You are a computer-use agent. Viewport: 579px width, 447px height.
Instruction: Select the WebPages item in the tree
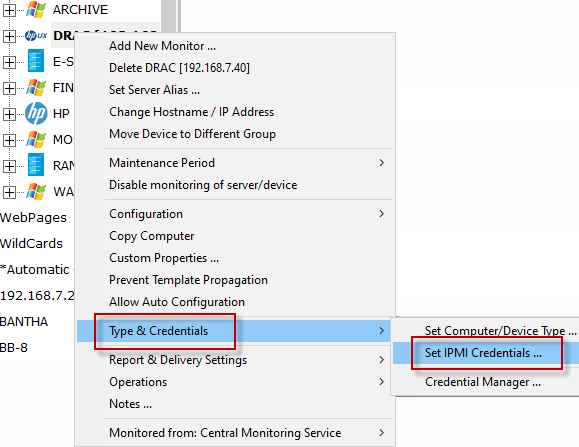click(x=33, y=218)
